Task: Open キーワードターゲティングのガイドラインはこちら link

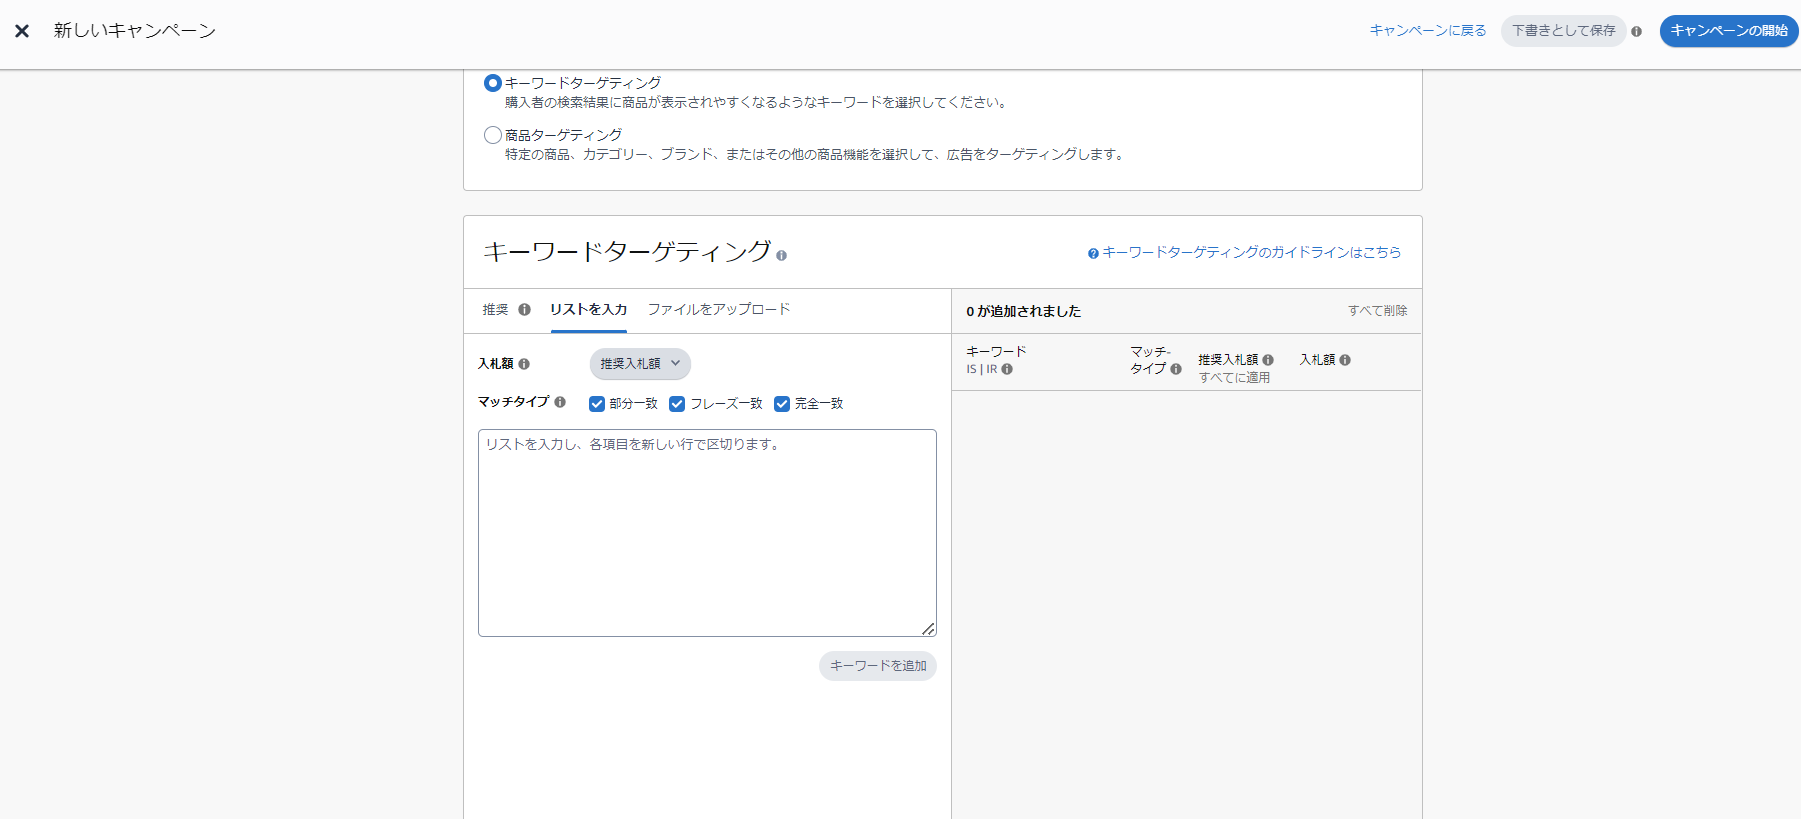Action: coord(1251,253)
